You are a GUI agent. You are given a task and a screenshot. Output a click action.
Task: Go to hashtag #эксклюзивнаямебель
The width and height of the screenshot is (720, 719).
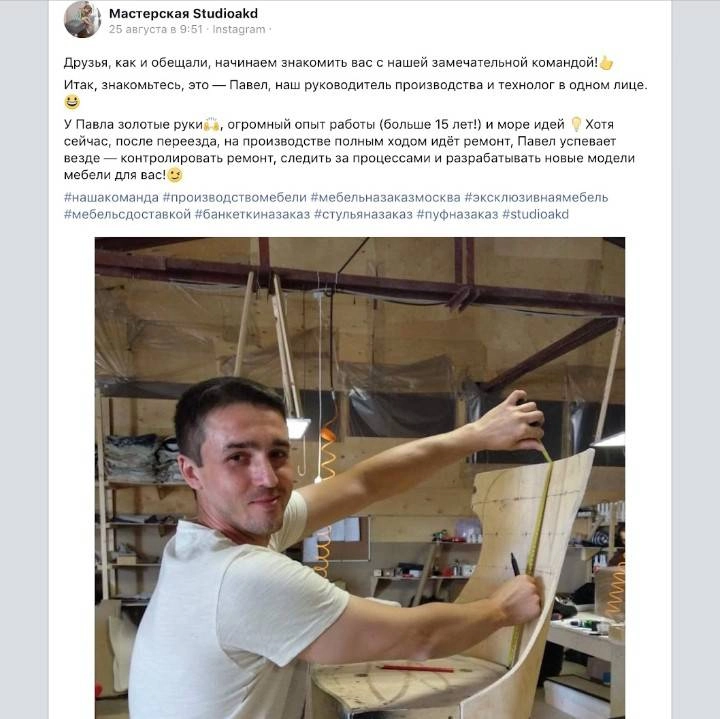click(x=536, y=197)
